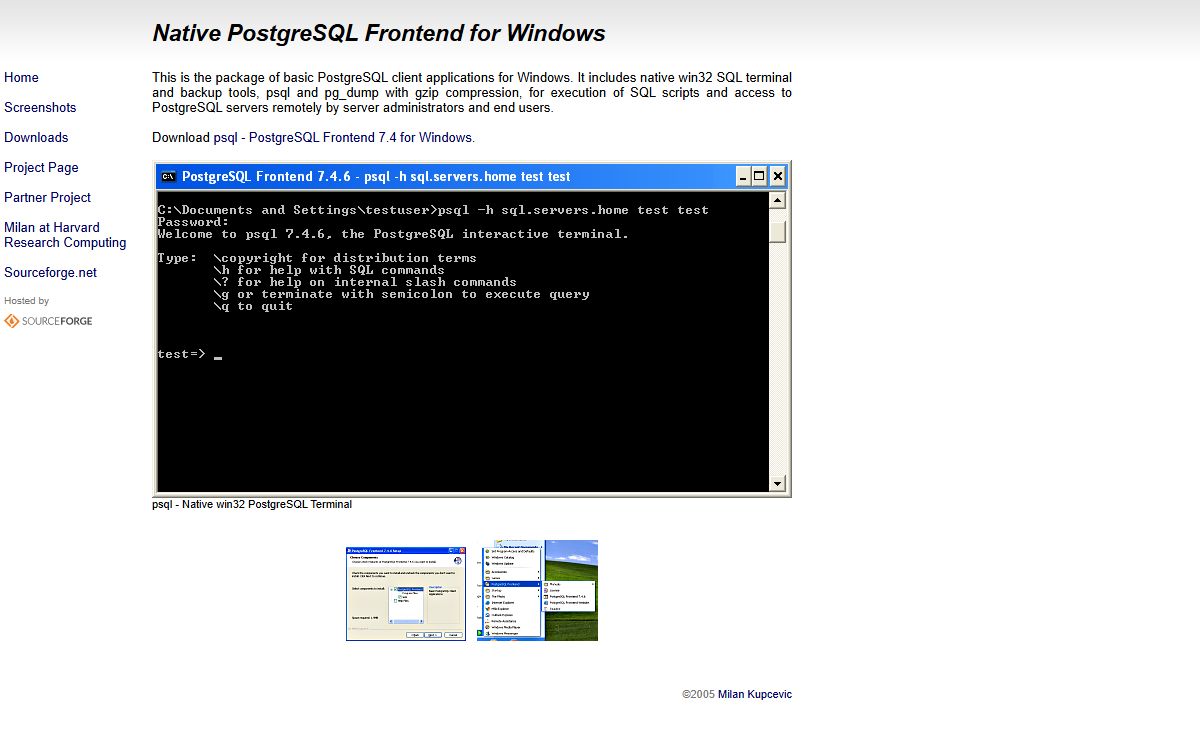This screenshot has width=1200, height=740.
Task: Click the terminal scrollbar down arrow
Action: coord(777,484)
